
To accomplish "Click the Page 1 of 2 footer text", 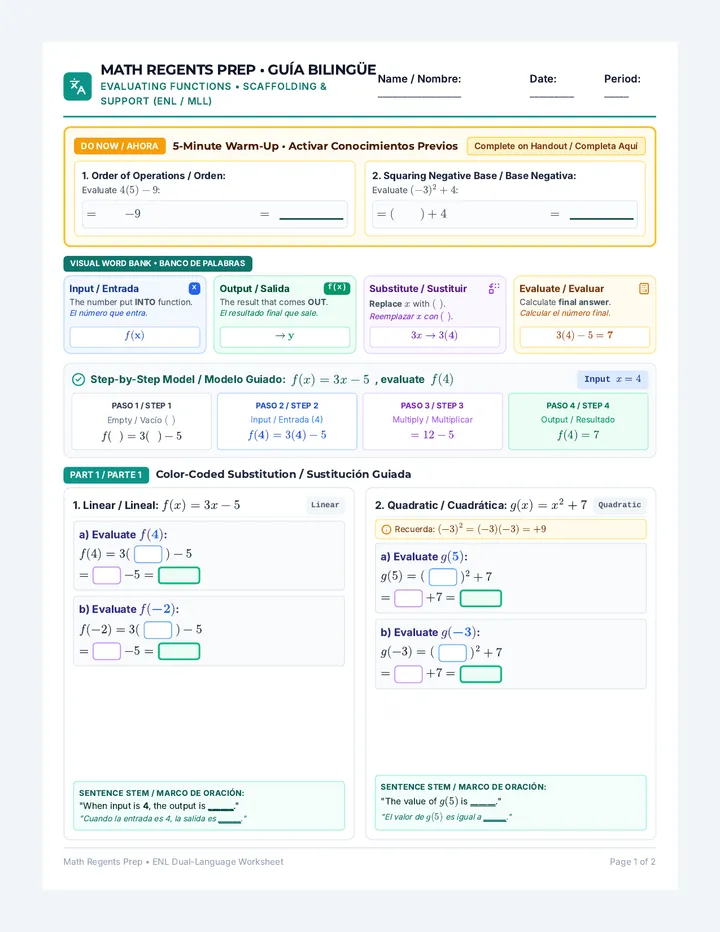I will (632, 862).
